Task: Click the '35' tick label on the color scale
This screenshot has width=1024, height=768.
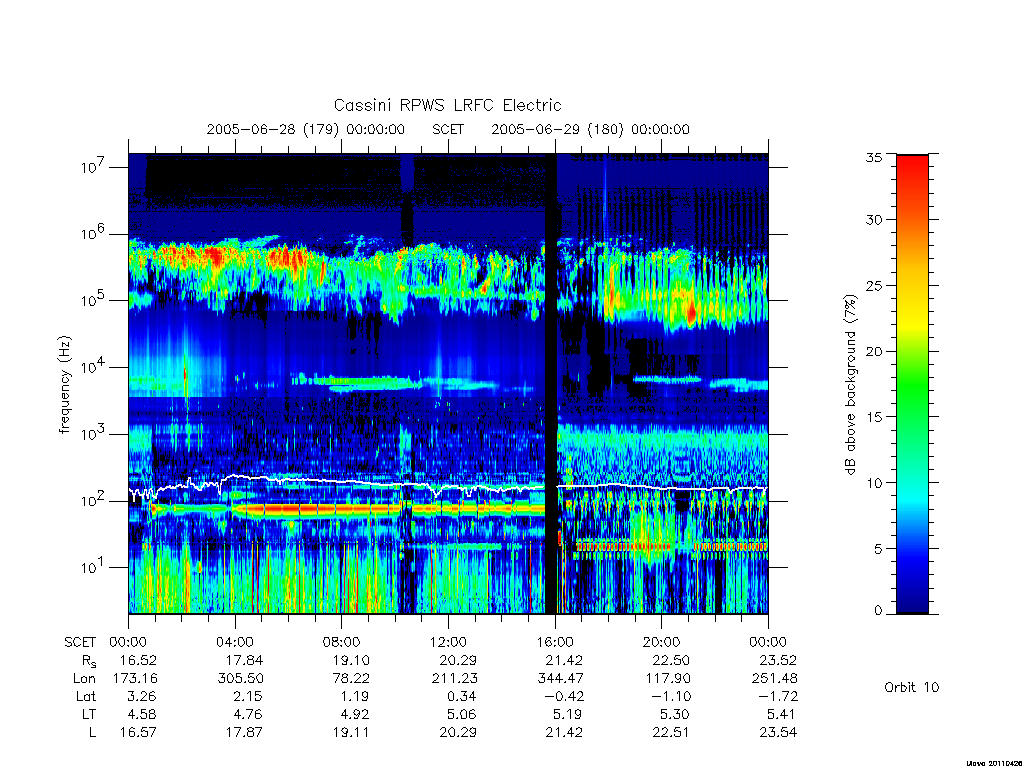Action: (874, 157)
